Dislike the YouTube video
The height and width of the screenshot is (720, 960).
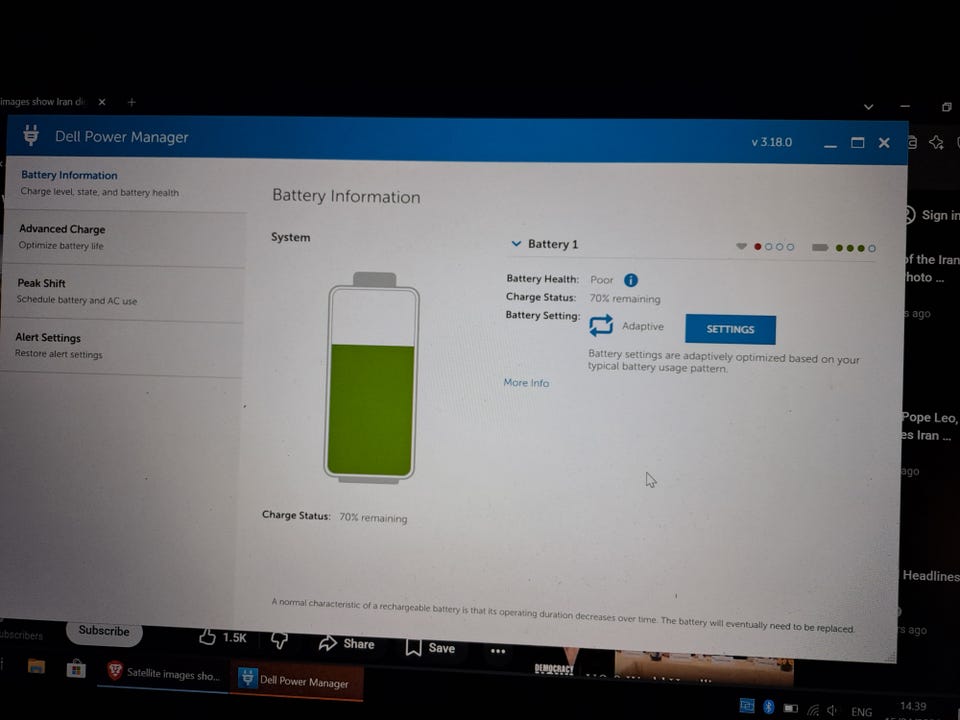tap(279, 640)
